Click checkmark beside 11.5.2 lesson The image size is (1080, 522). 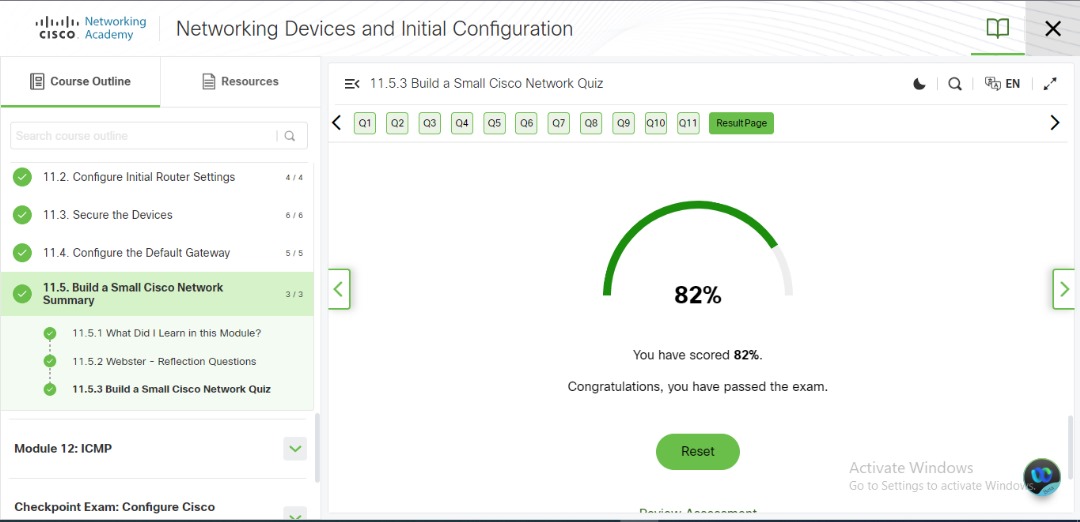[x=50, y=362]
